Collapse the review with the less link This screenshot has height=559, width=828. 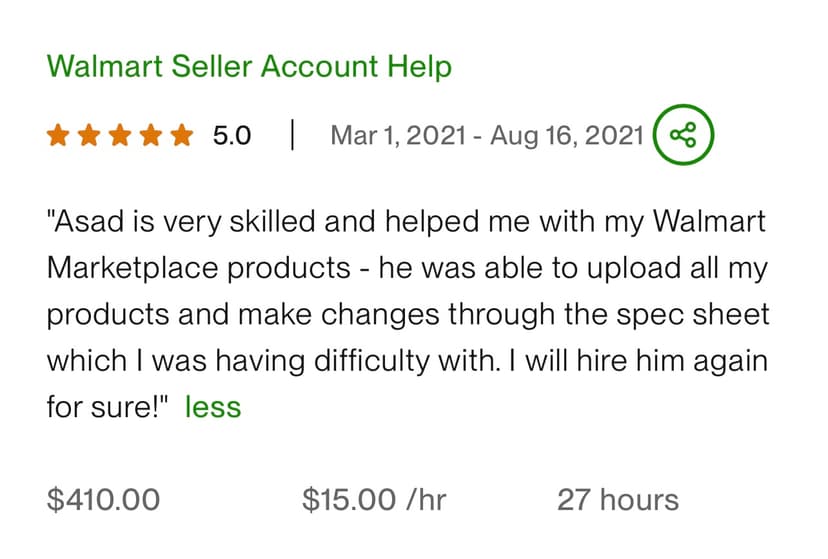click(x=213, y=407)
